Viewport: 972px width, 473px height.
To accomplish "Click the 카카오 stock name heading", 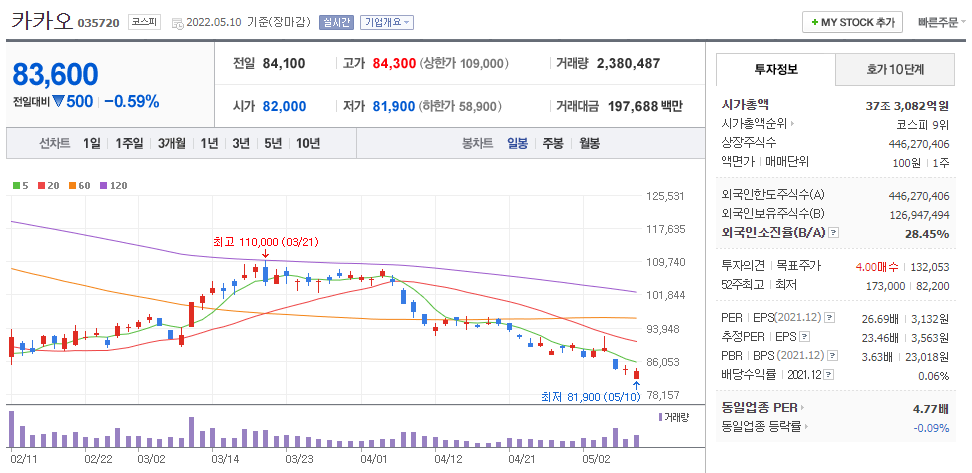I will [42, 20].
